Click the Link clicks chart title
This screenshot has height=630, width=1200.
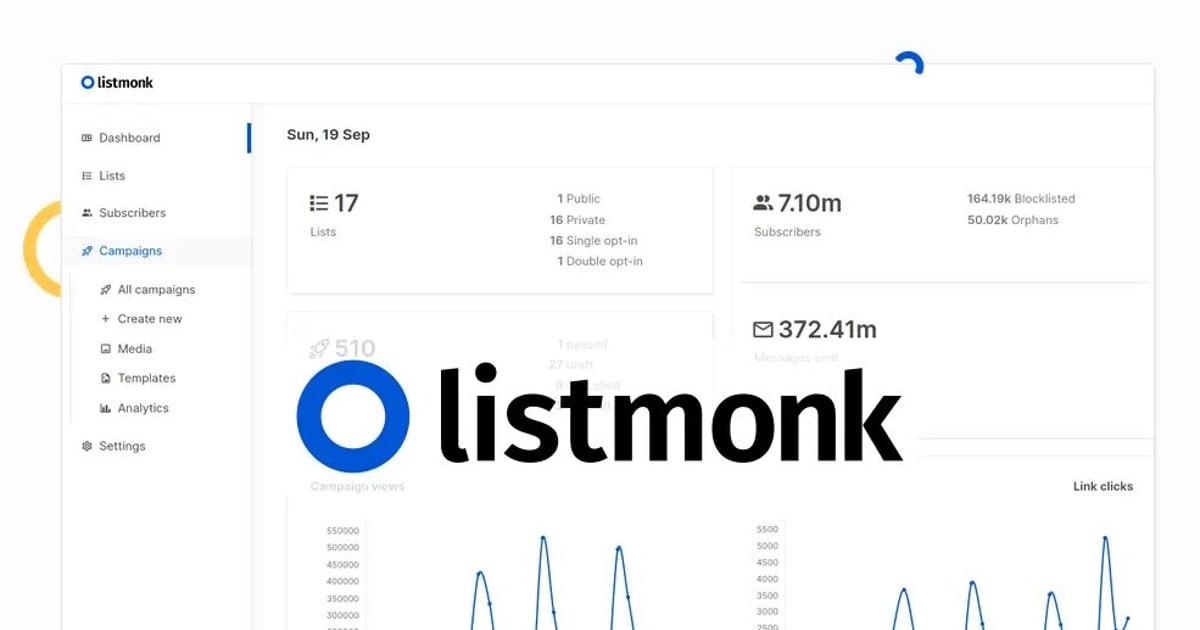[x=1103, y=487]
